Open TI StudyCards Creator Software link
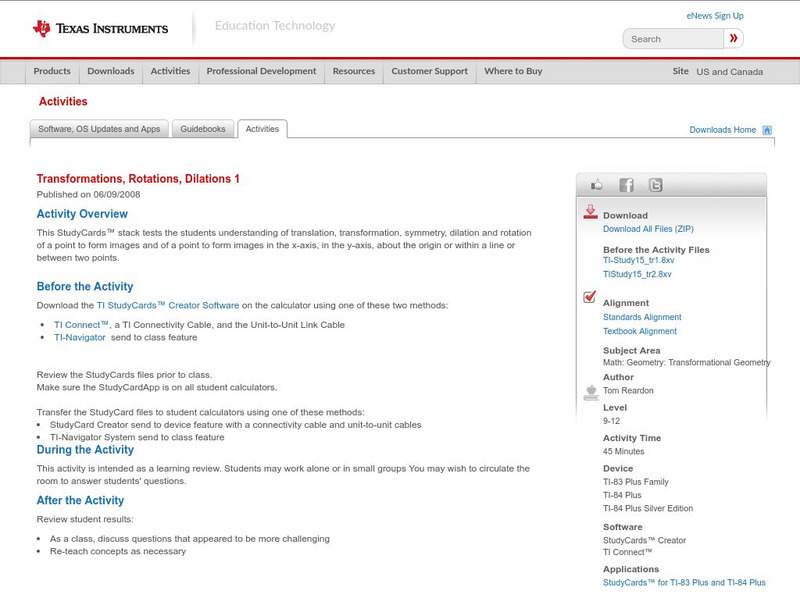This screenshot has width=800, height=598. coord(168,305)
